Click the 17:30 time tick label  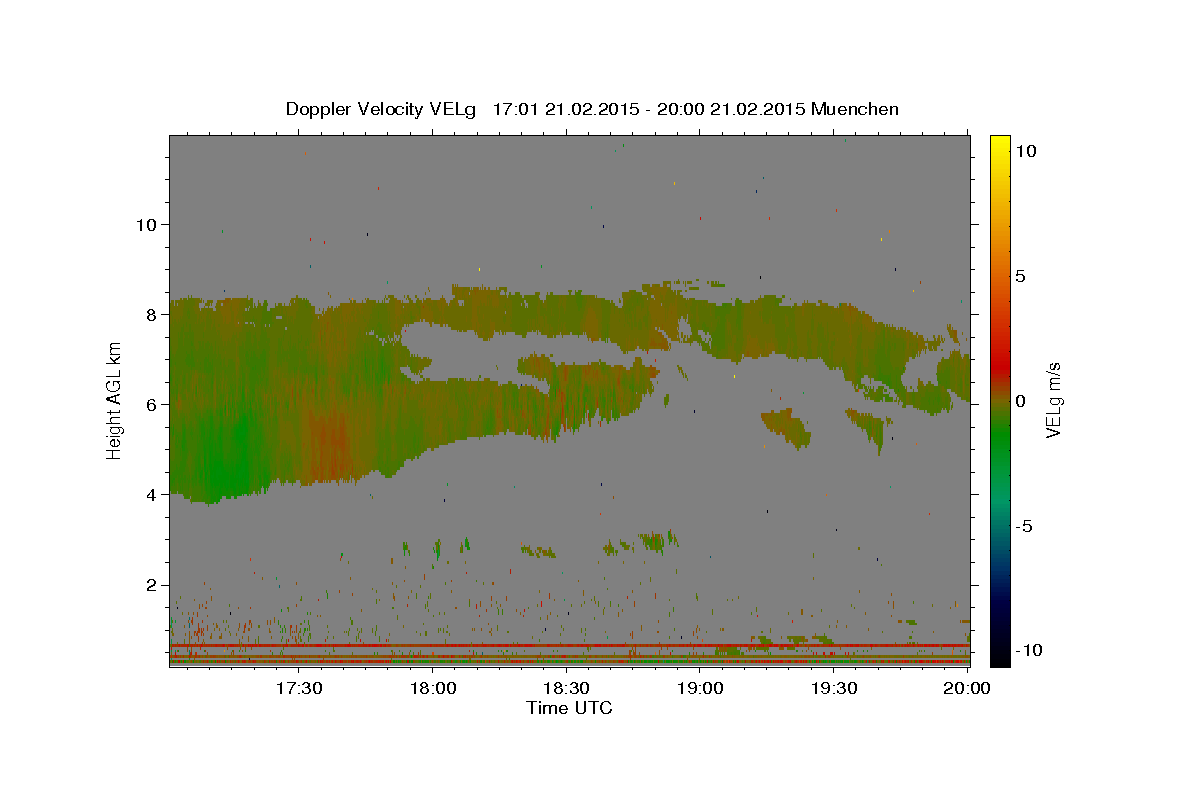[x=299, y=688]
